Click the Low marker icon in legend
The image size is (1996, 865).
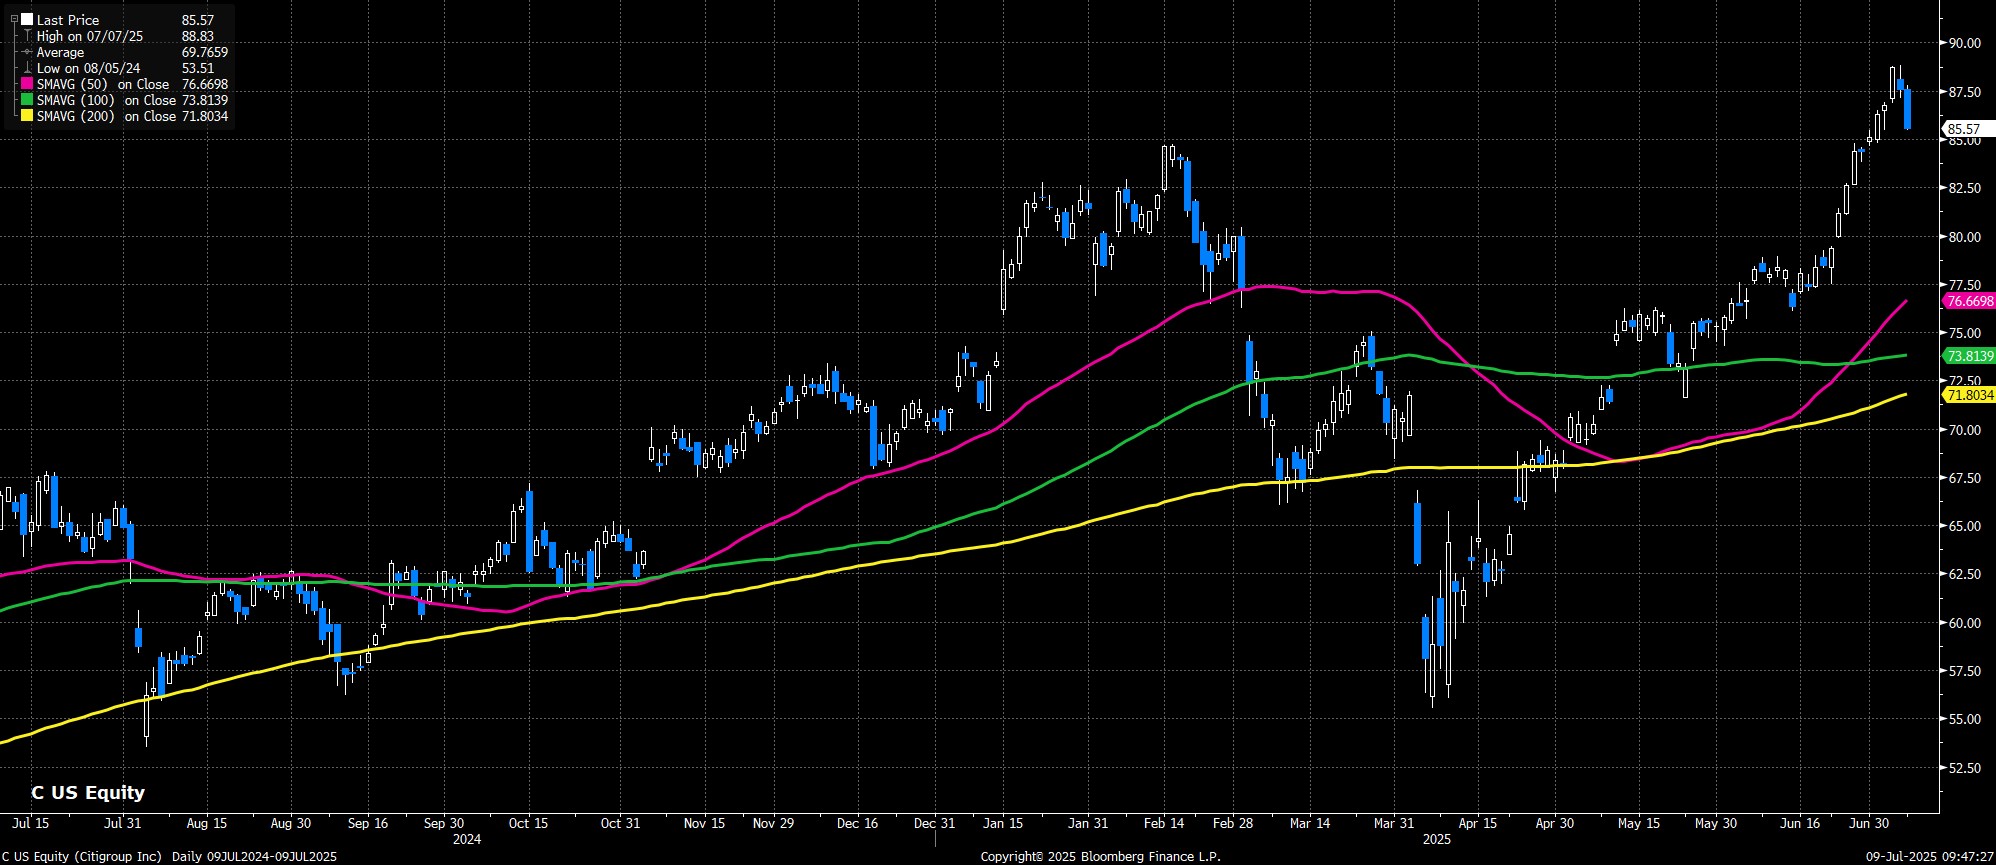[27, 68]
